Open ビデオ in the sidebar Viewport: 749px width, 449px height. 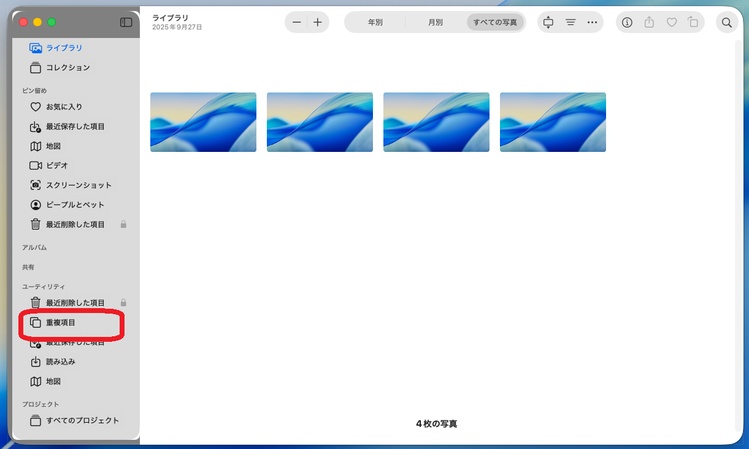[x=56, y=165]
